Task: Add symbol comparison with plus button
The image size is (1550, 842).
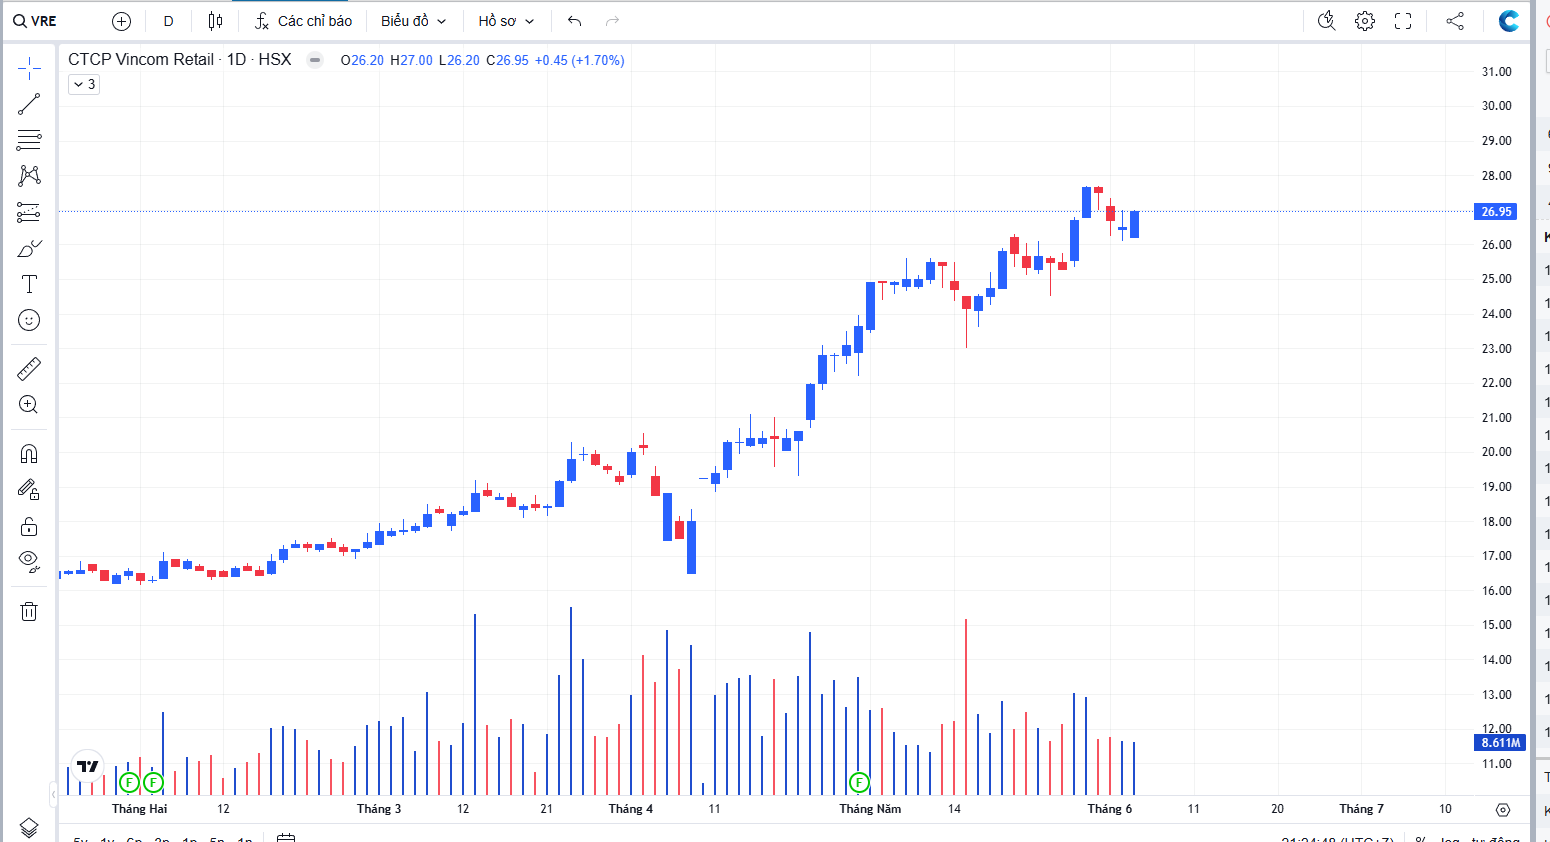Action: click(121, 21)
